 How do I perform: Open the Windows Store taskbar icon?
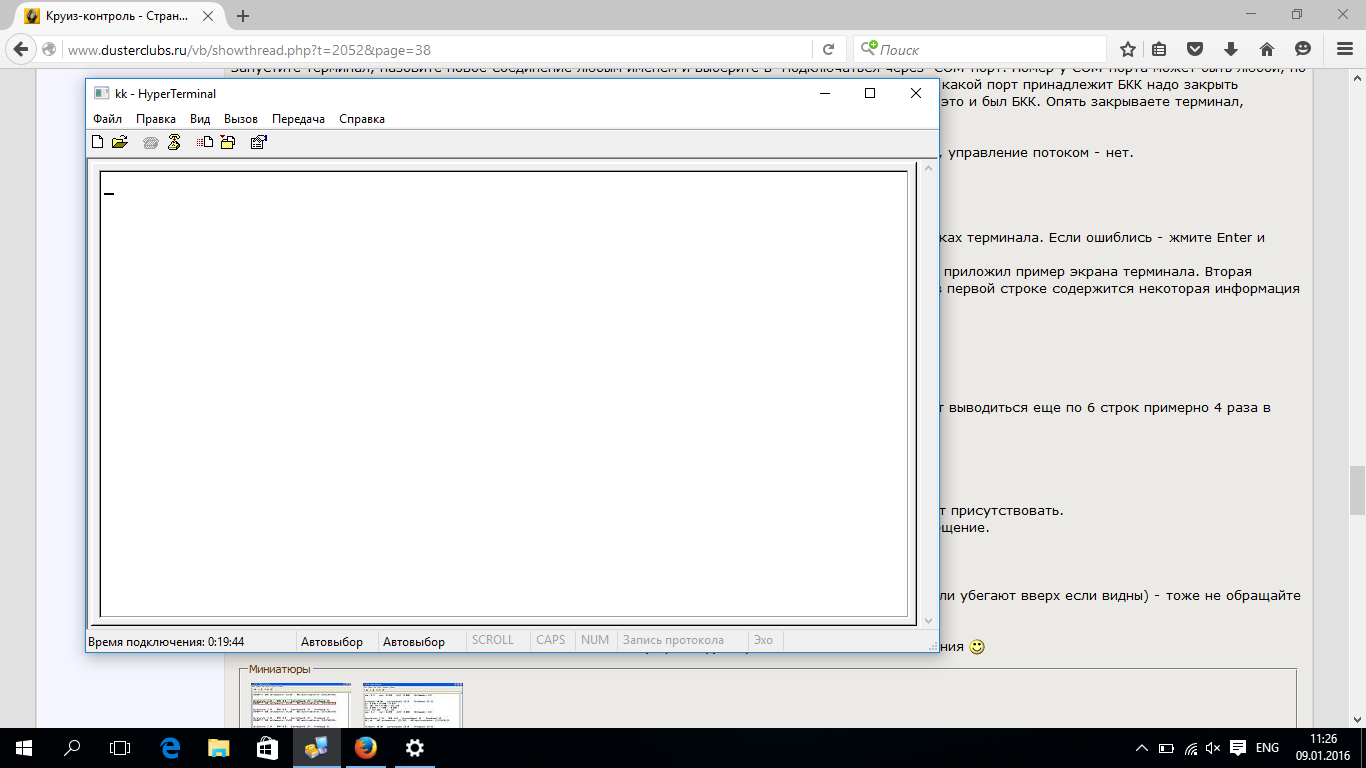point(267,747)
